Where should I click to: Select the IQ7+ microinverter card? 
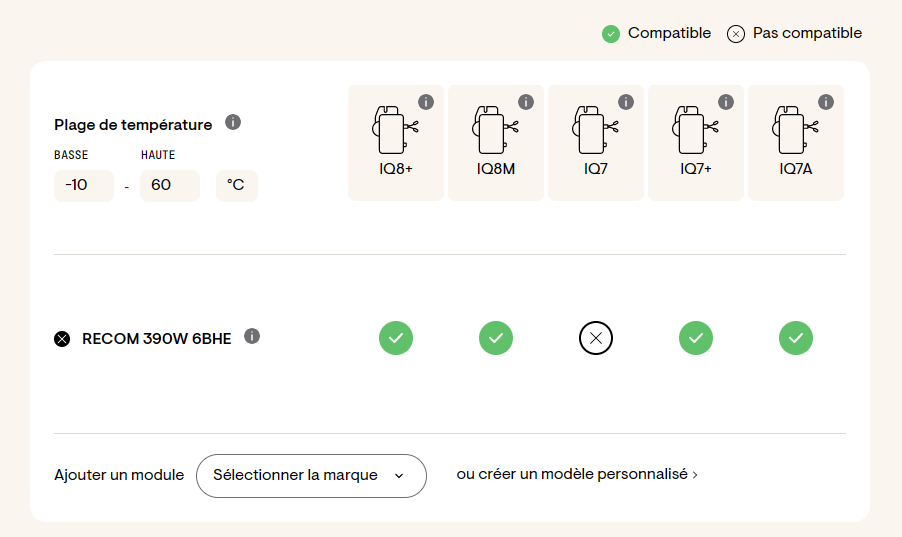696,143
